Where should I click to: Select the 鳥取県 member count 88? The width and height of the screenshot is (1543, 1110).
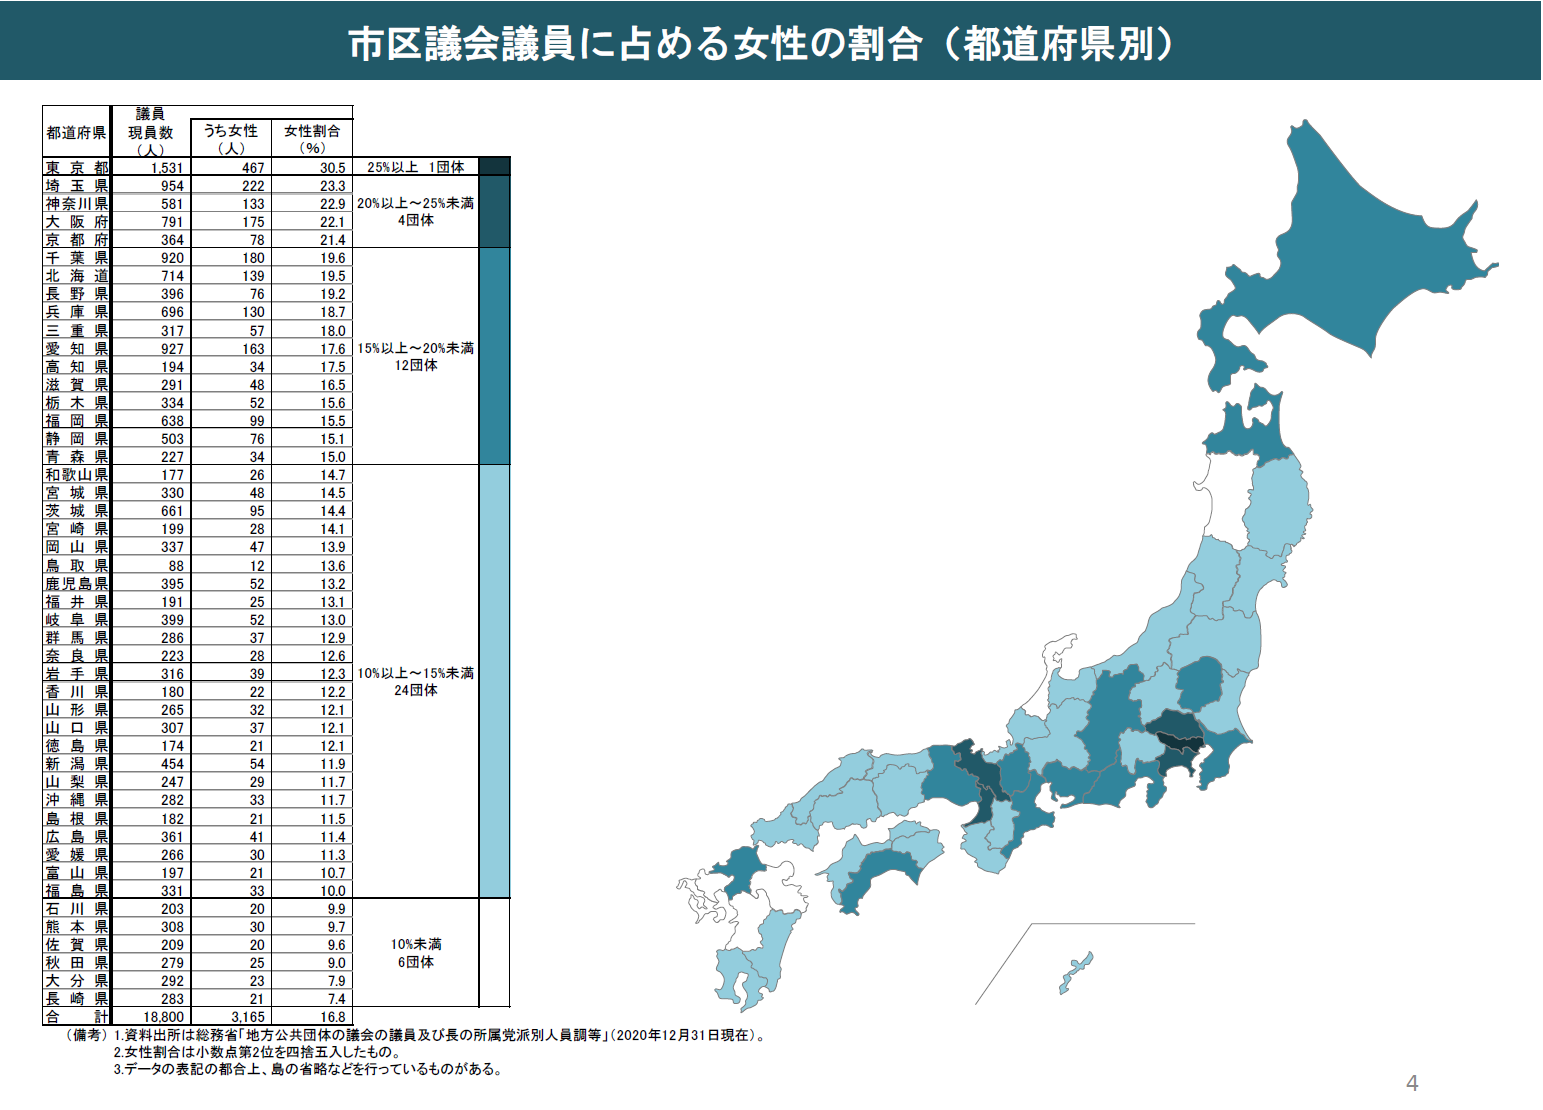pos(176,566)
